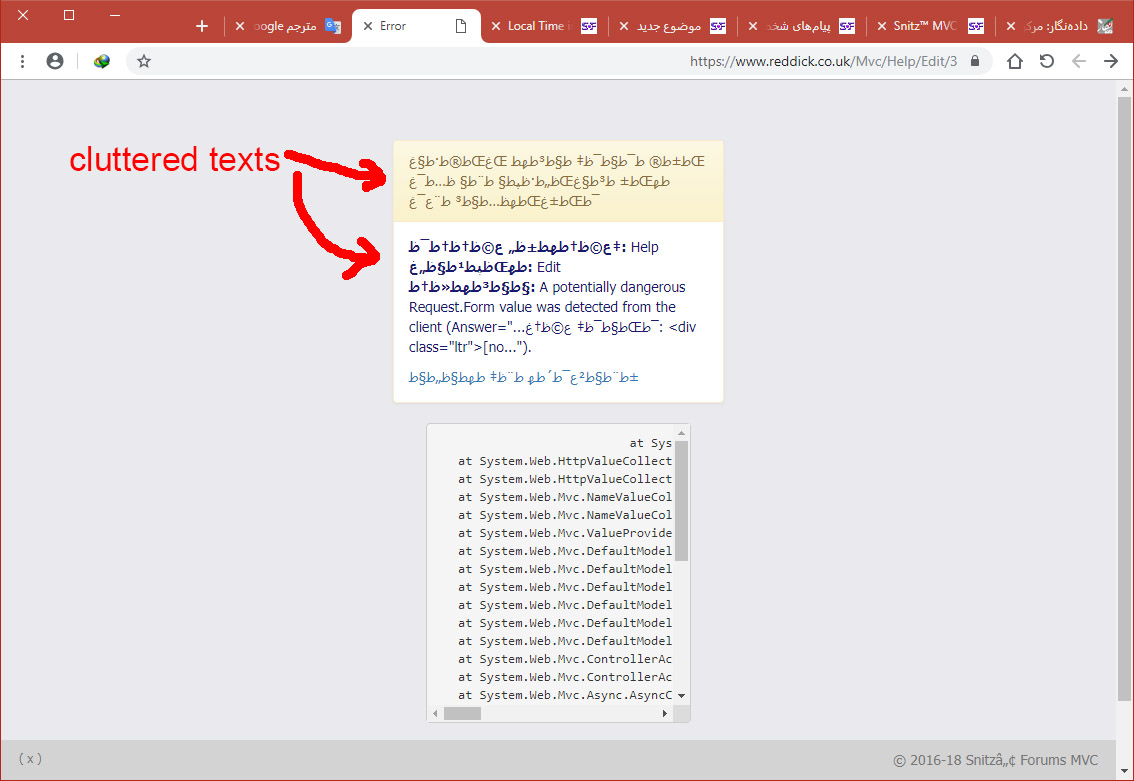Viewport: 1134px width, 781px height.
Task: Close the Error tab
Action: pyautogui.click(x=367, y=26)
